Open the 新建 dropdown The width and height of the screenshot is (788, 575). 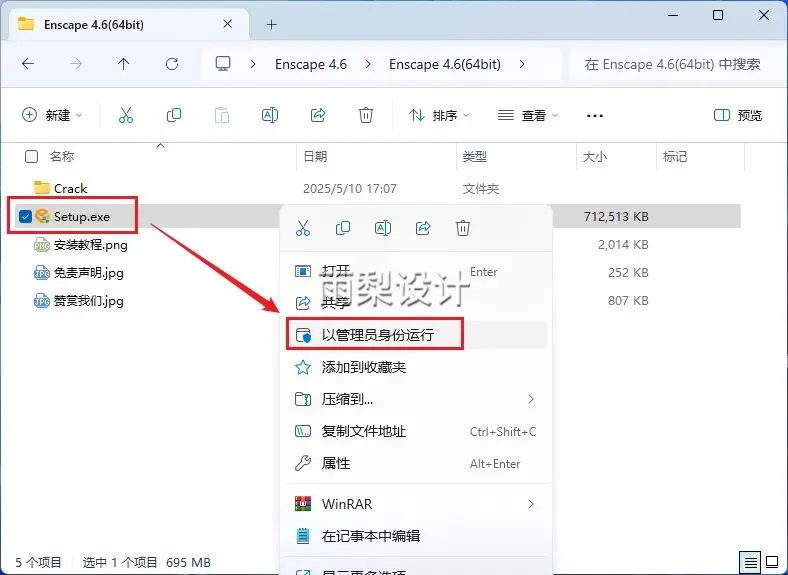[52, 115]
